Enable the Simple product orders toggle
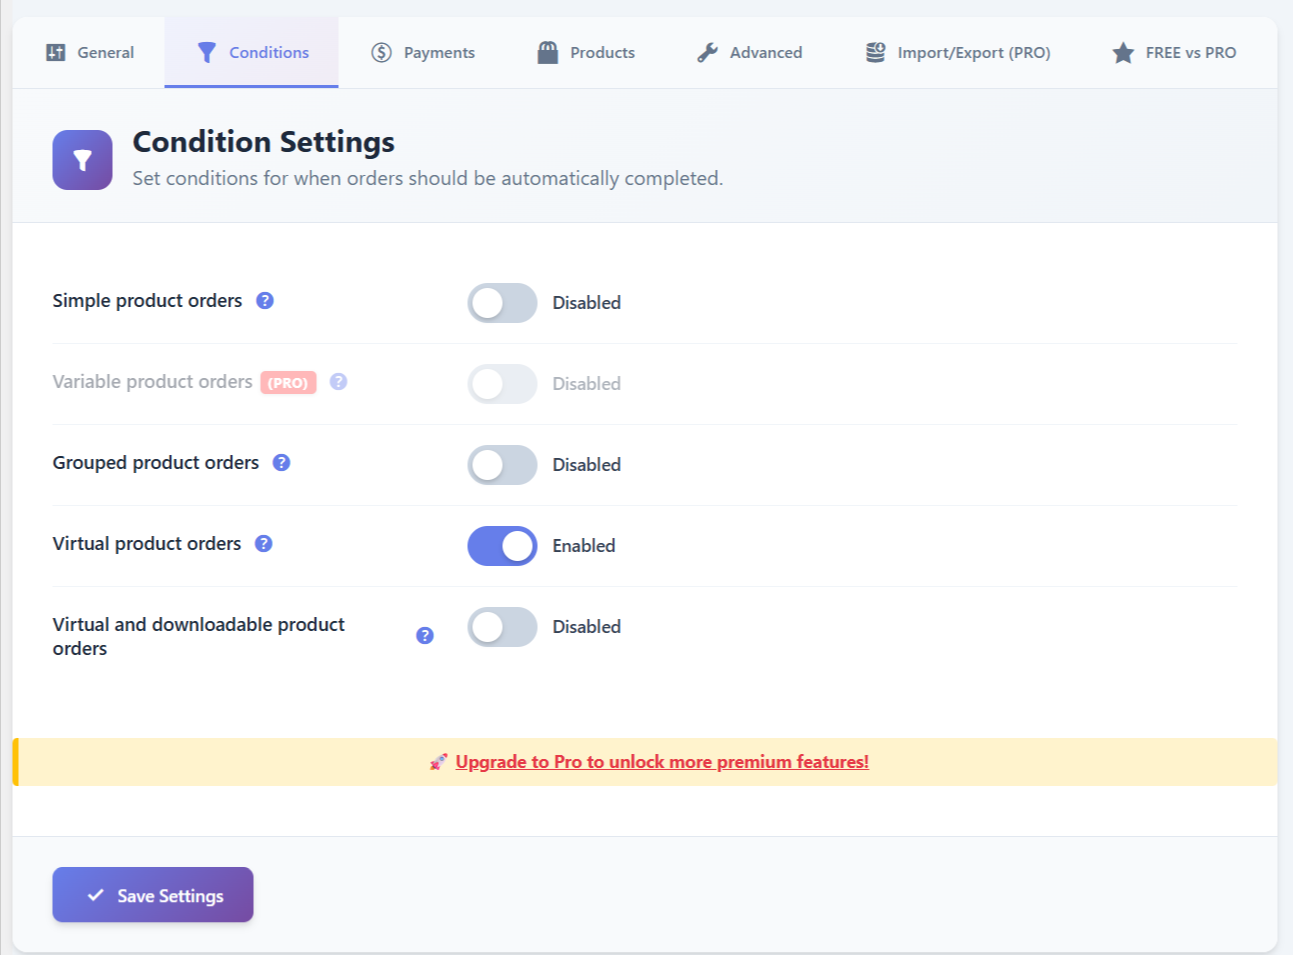 502,303
